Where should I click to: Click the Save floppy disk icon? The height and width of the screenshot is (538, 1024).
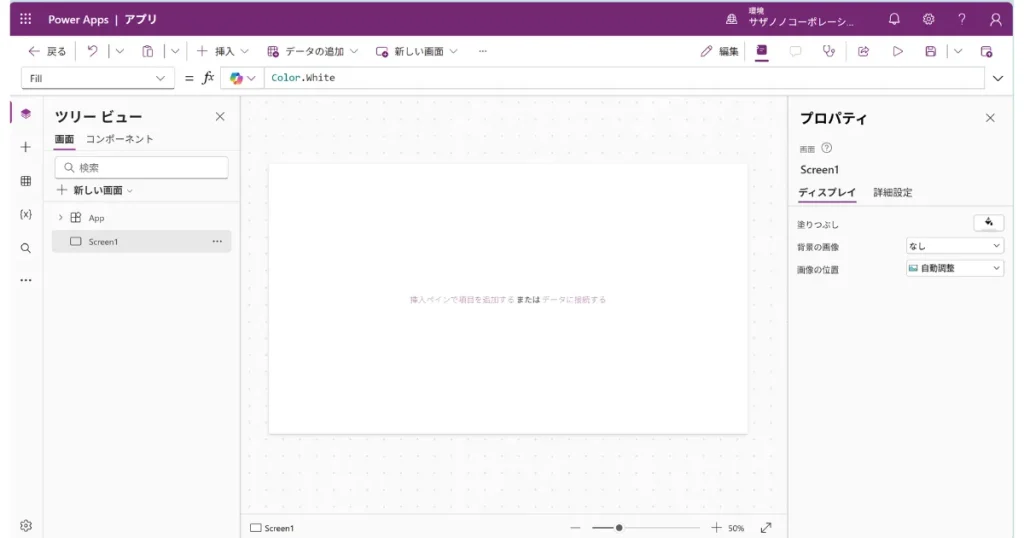coord(930,51)
